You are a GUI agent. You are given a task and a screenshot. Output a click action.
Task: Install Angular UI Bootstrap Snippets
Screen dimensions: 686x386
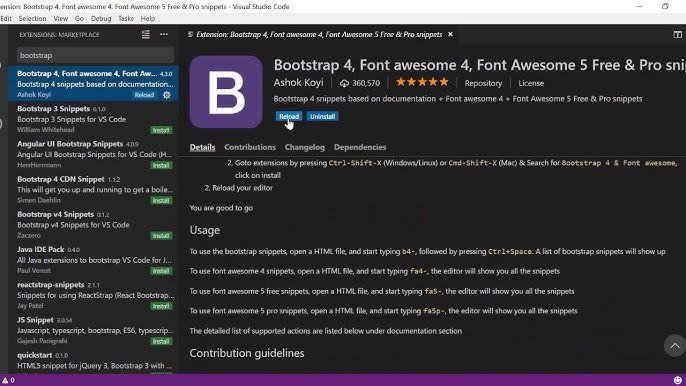[161, 165]
